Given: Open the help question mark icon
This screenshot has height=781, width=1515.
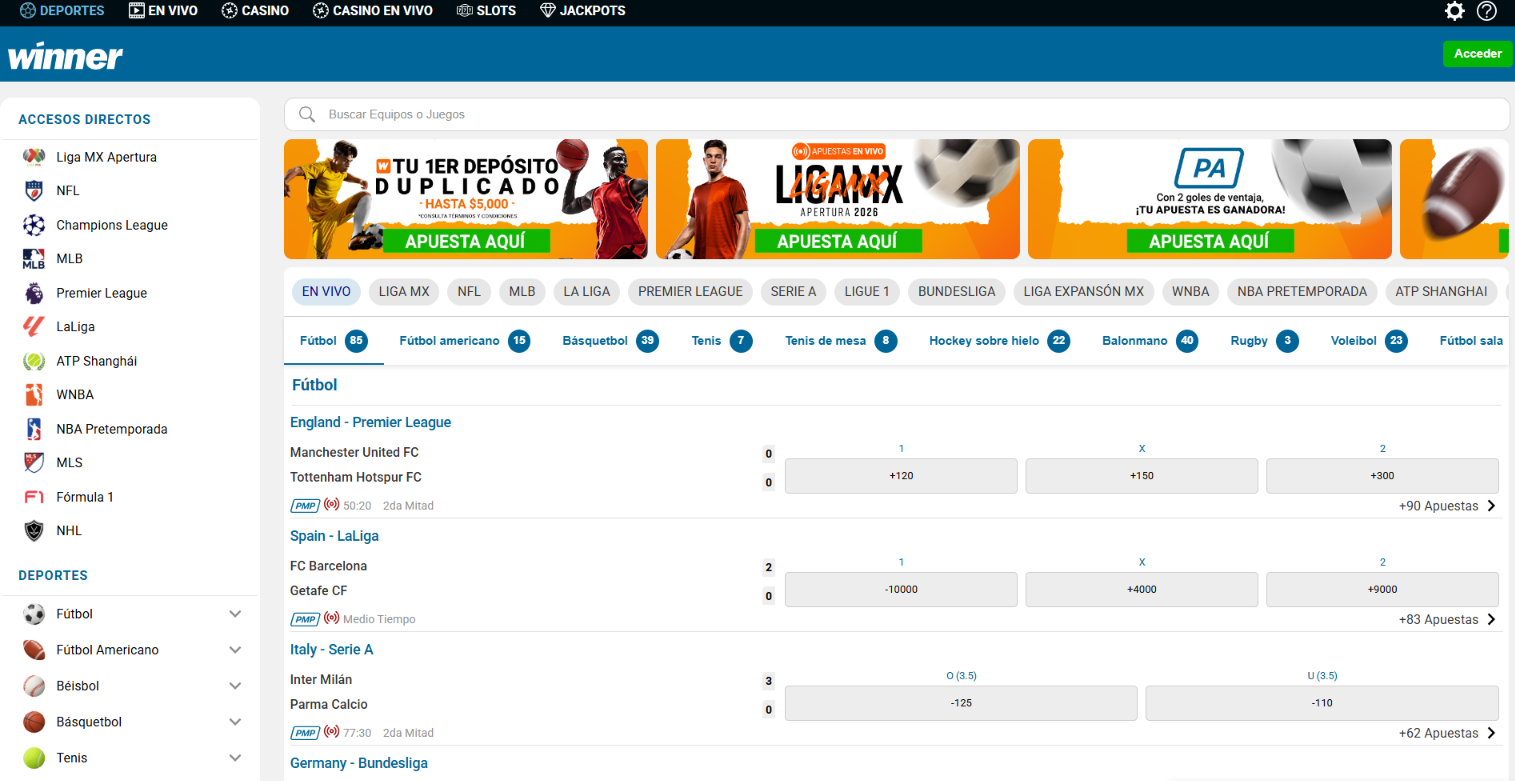Looking at the screenshot, I should (x=1487, y=11).
